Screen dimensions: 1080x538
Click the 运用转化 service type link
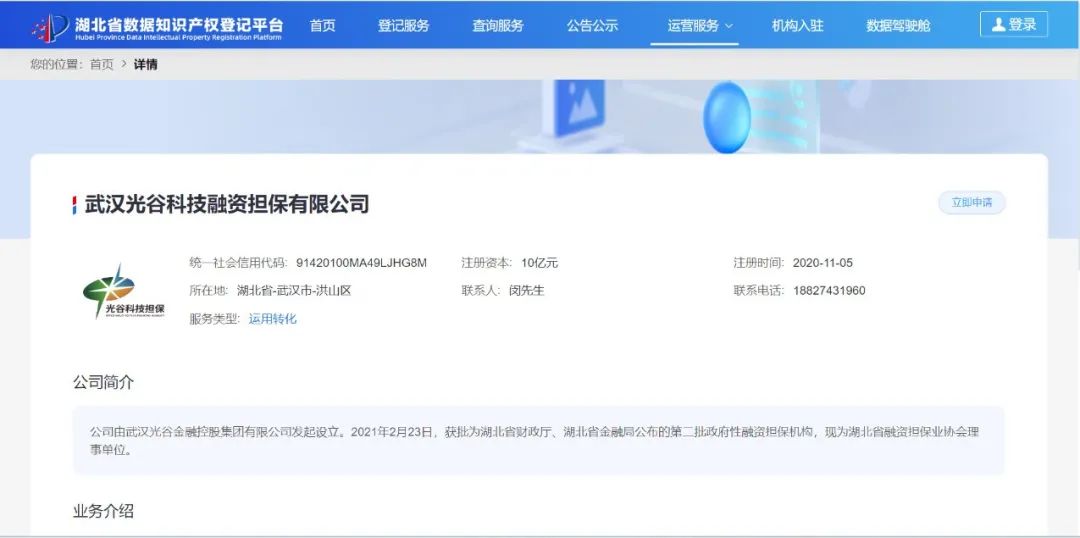coord(273,319)
